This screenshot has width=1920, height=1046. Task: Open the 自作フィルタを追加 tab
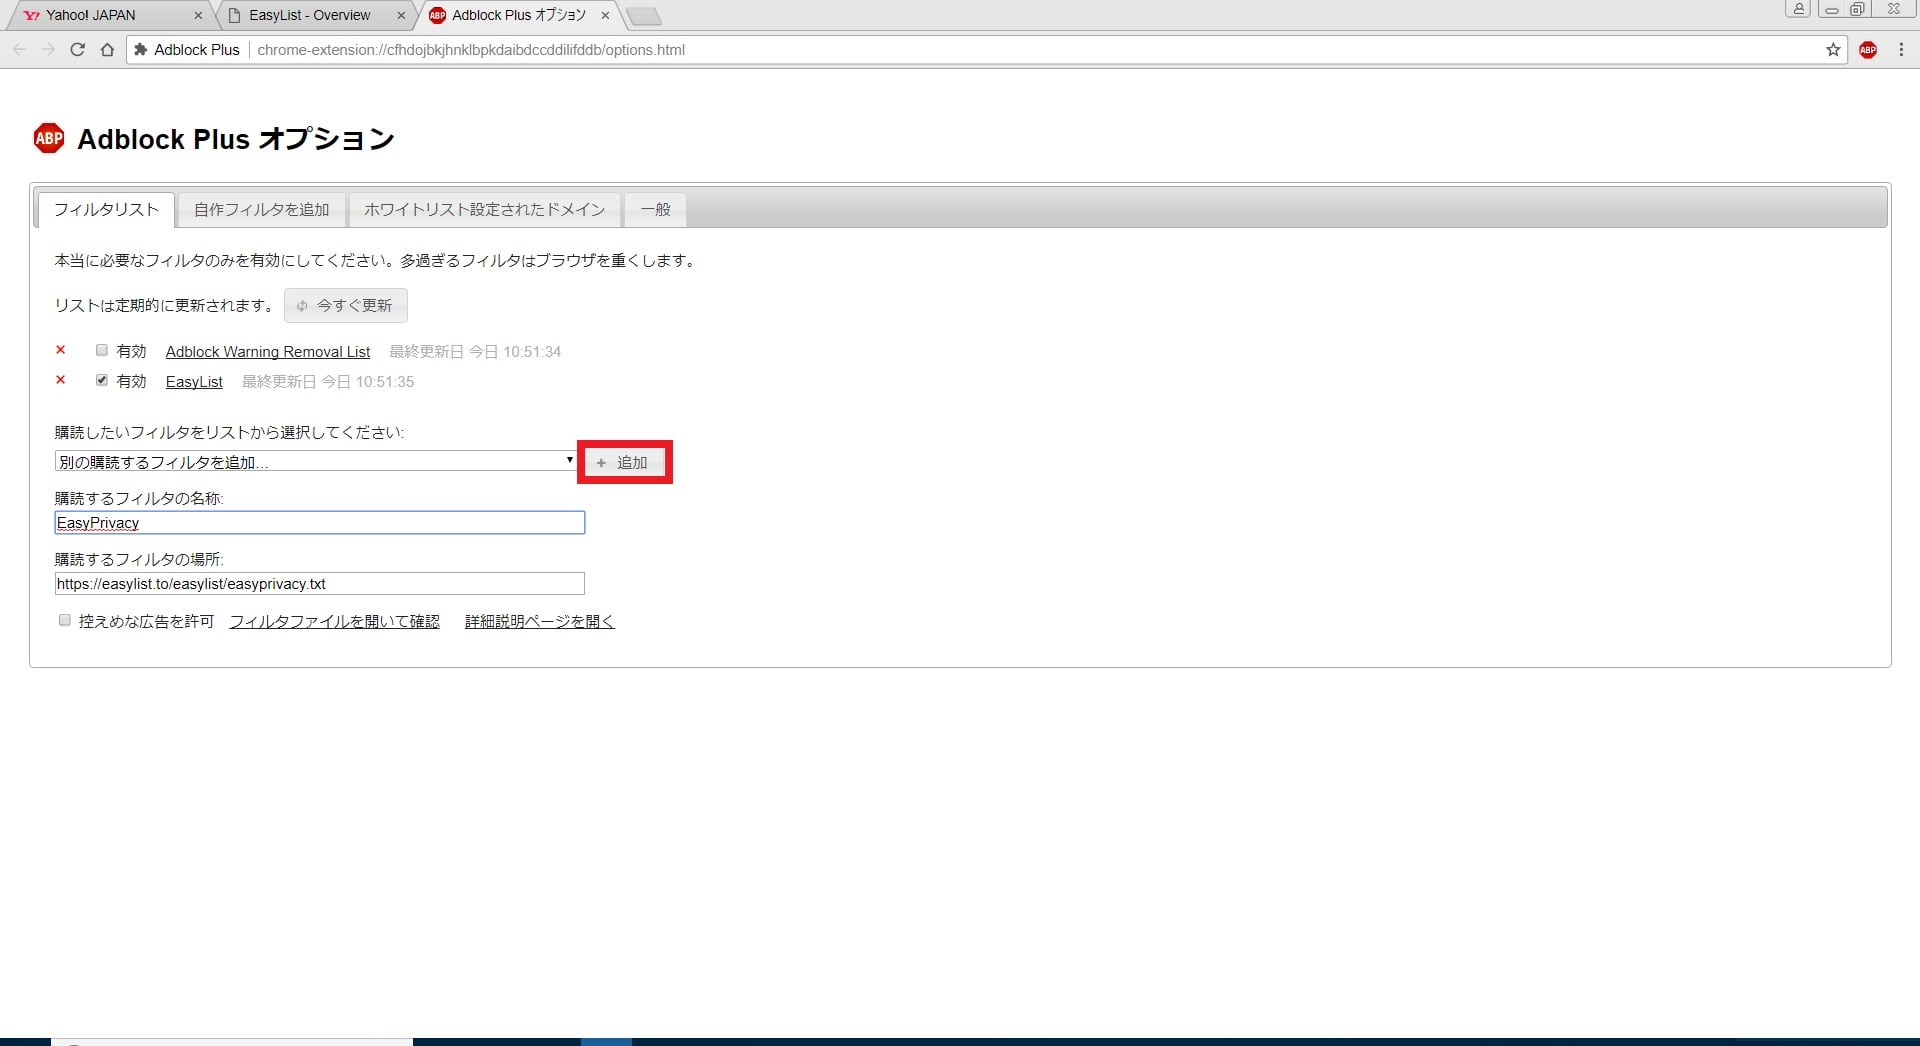261,210
